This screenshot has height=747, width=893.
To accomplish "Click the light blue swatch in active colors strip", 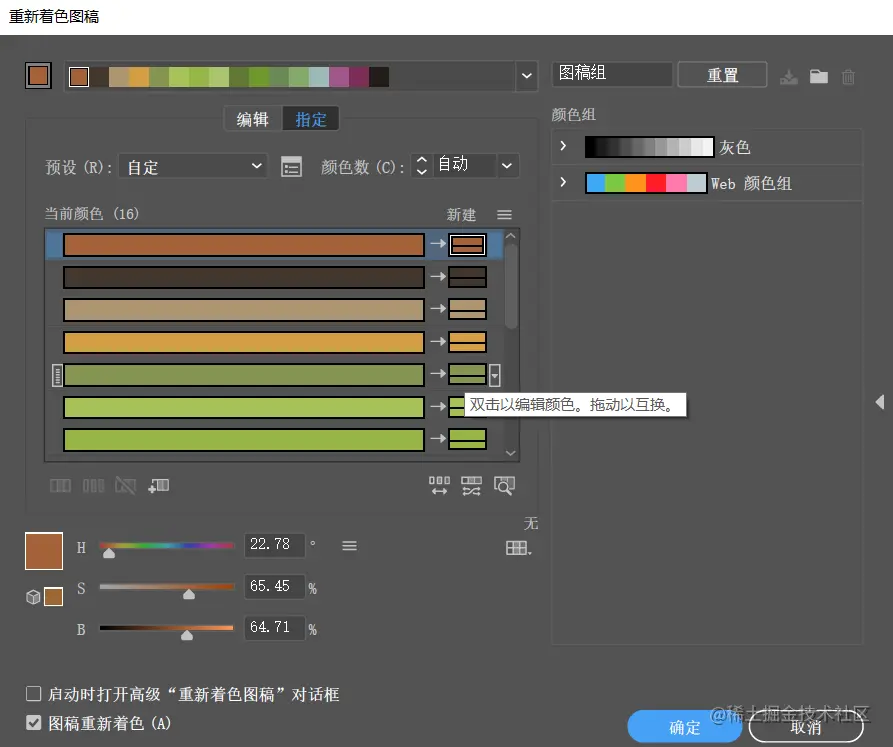I will point(319,77).
